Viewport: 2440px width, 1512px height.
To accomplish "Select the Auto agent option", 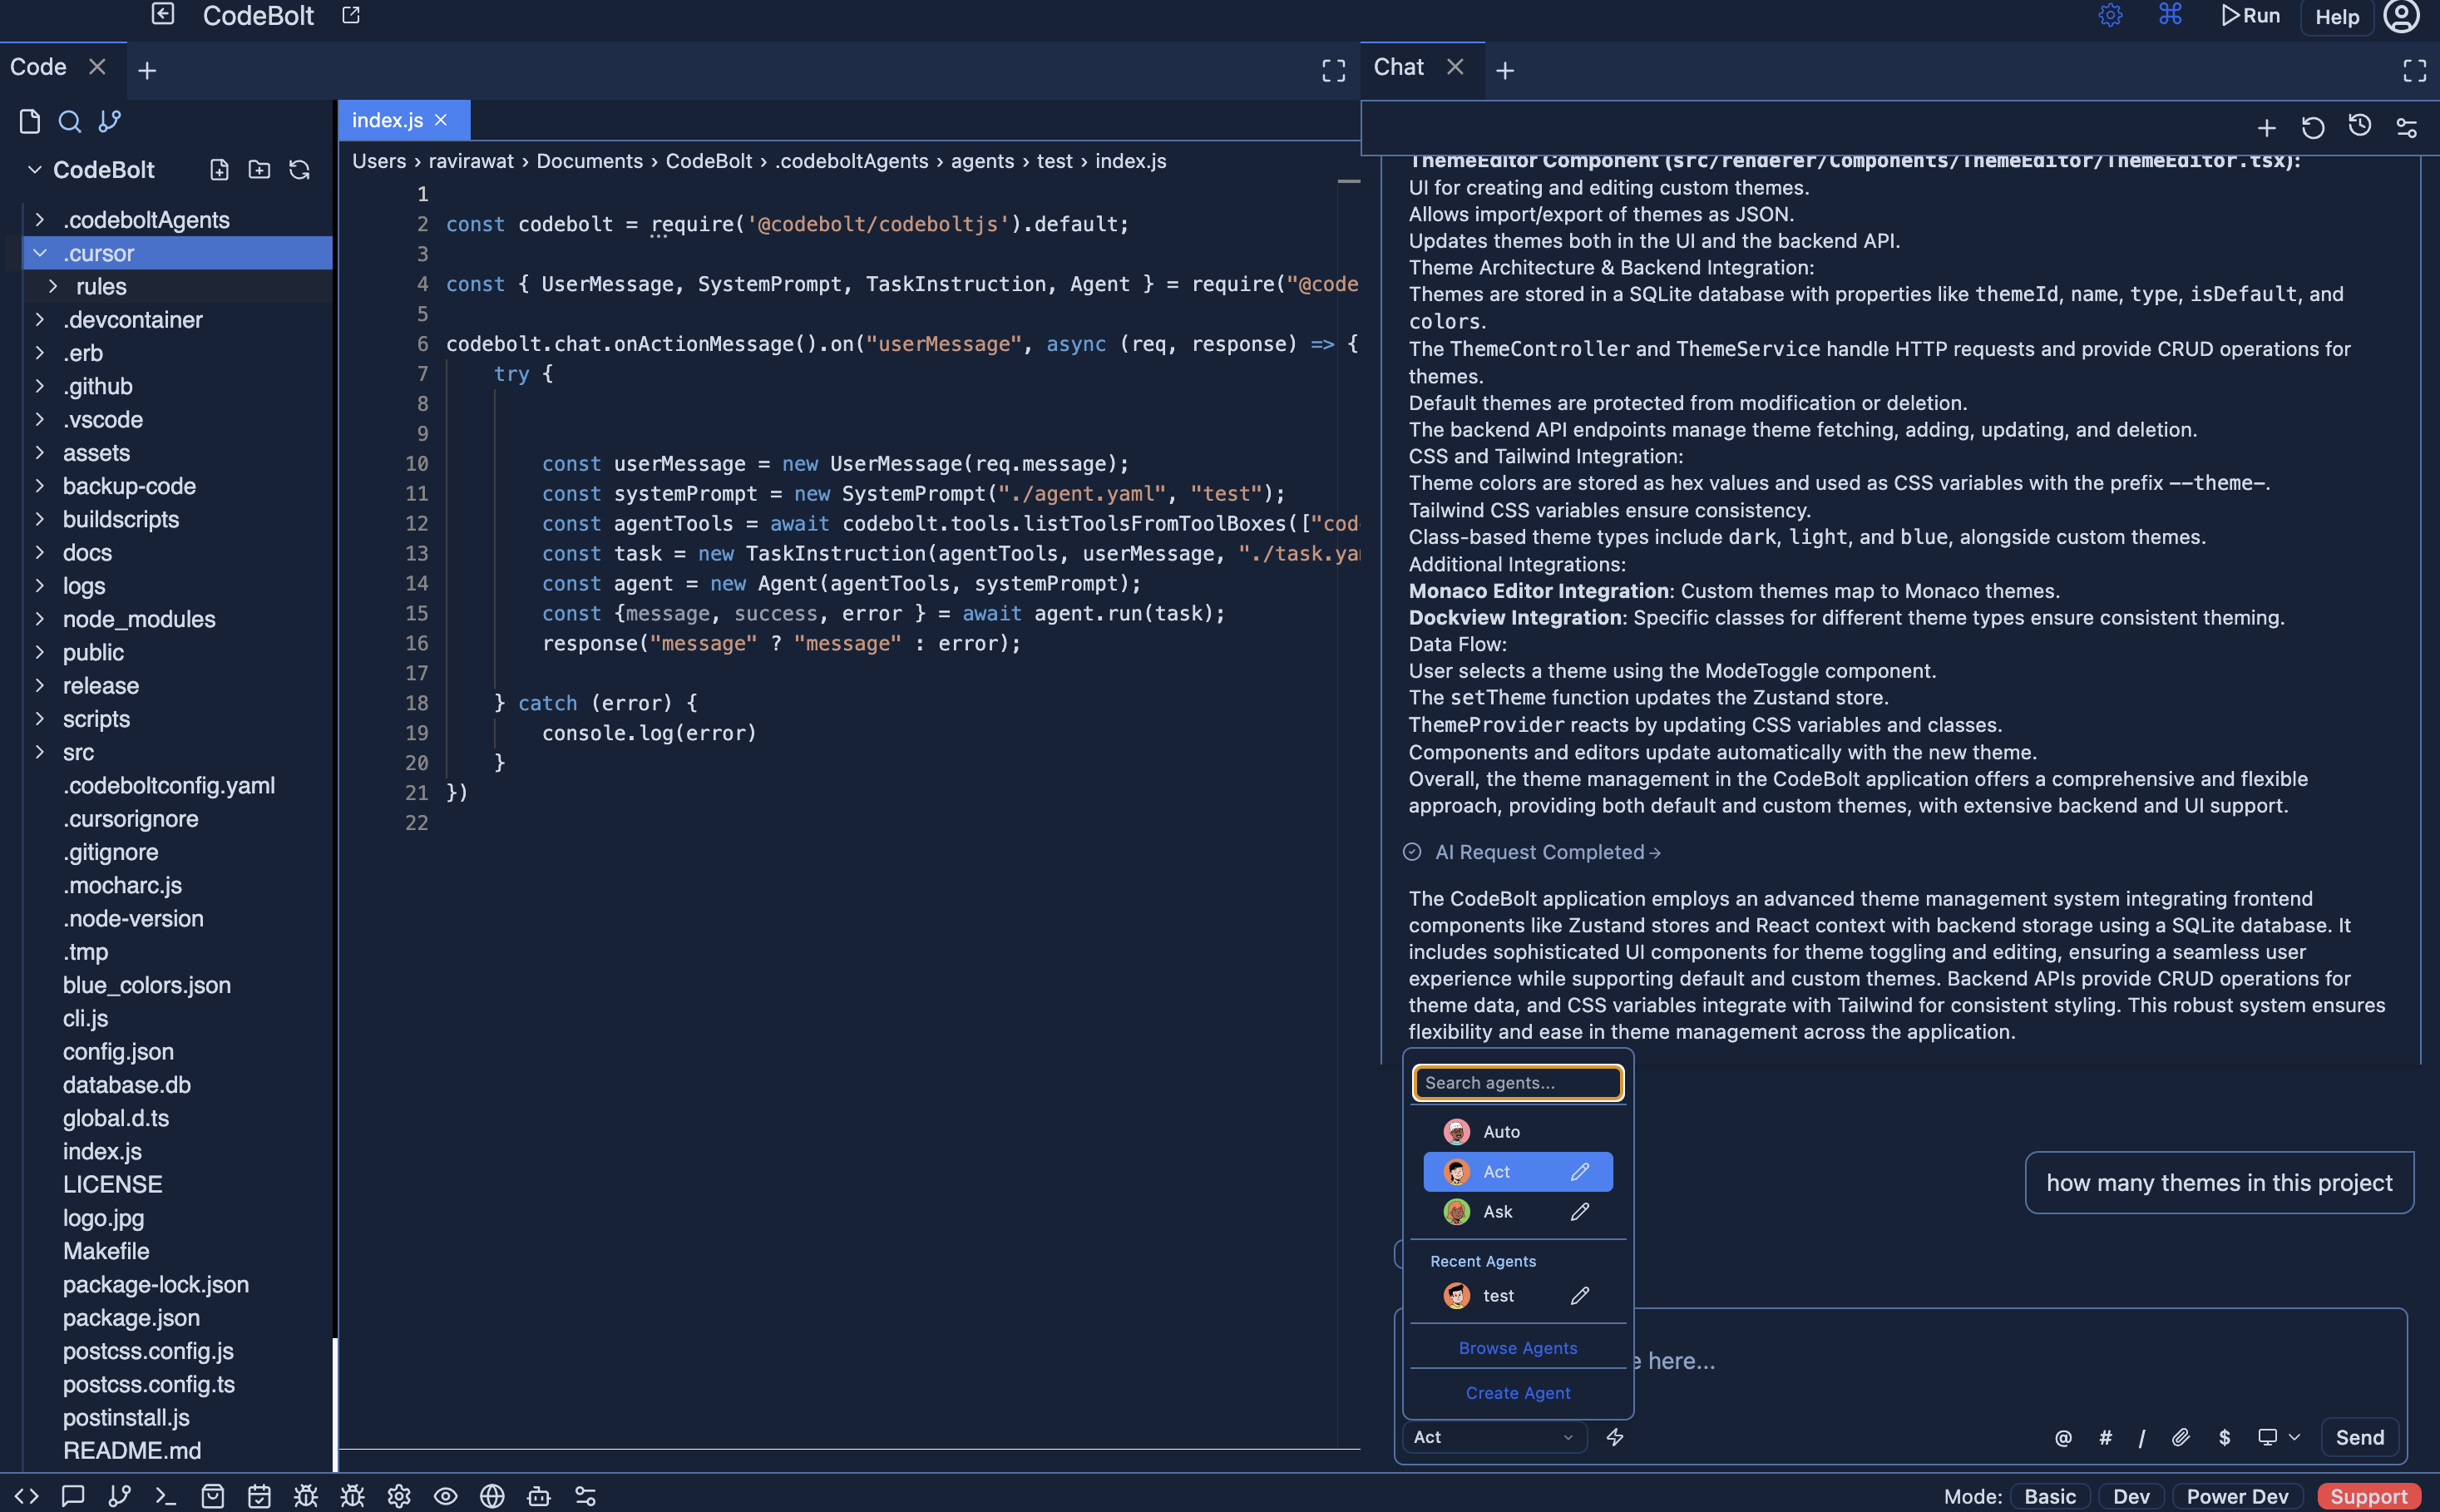I will click(1518, 1132).
